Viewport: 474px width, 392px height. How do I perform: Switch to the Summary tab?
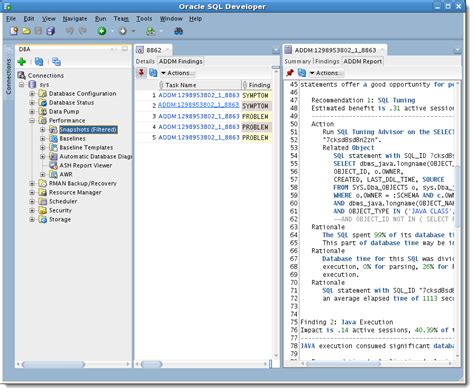click(x=297, y=61)
